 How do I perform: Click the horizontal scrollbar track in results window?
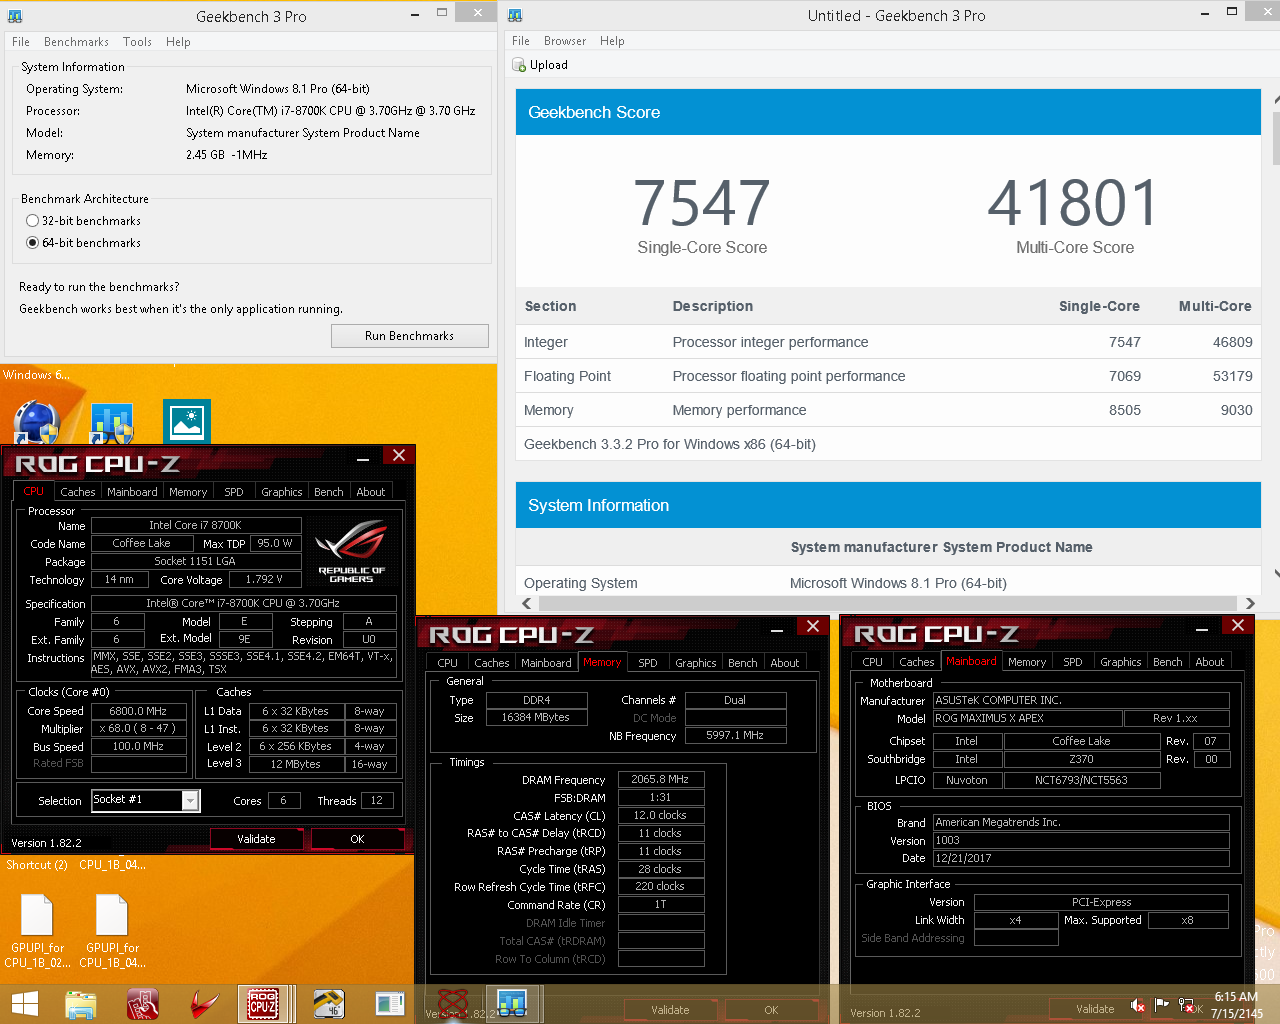(889, 603)
